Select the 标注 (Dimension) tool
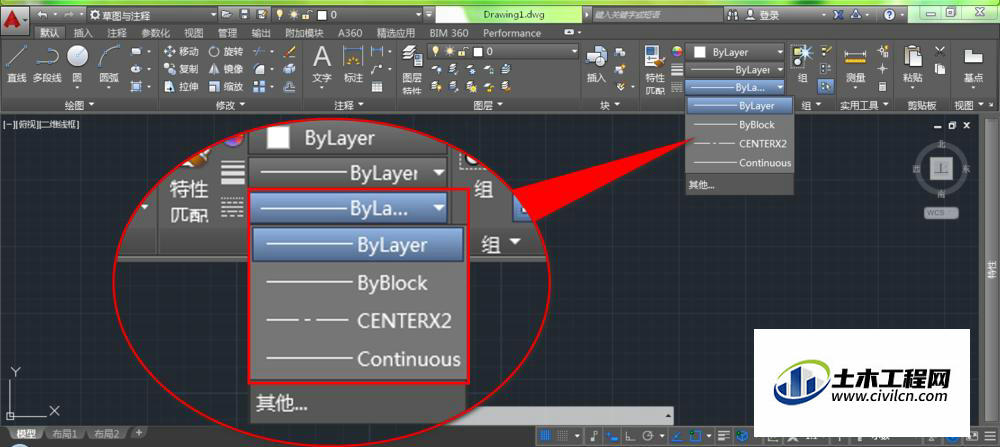 point(353,66)
